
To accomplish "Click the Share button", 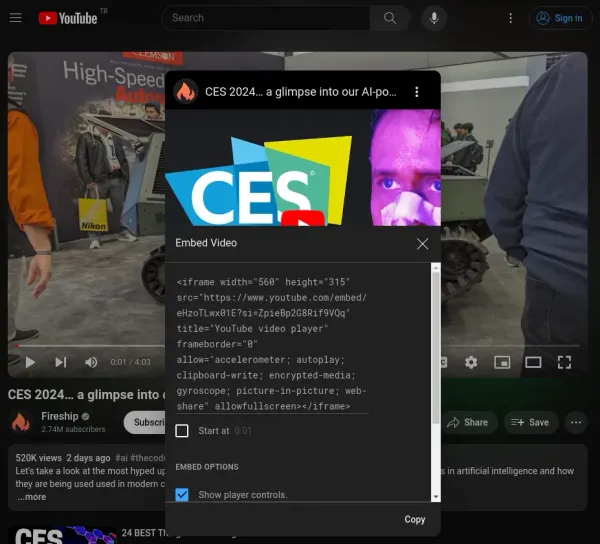I will [469, 422].
